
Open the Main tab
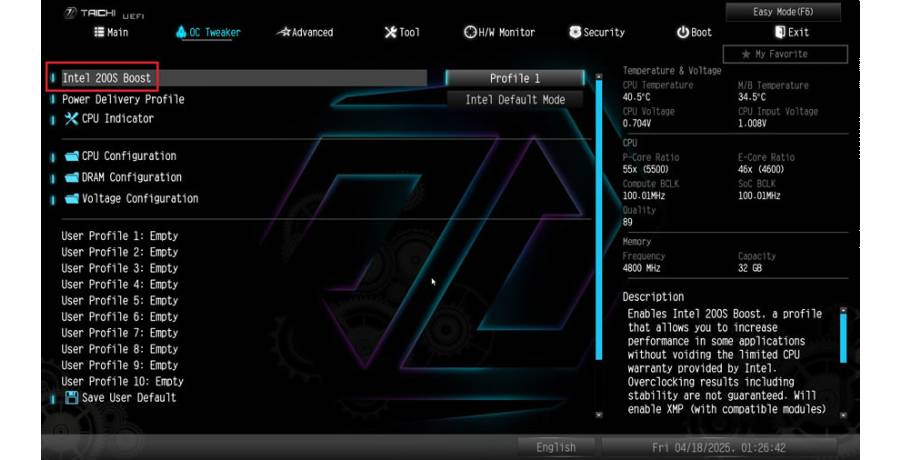[x=111, y=32]
